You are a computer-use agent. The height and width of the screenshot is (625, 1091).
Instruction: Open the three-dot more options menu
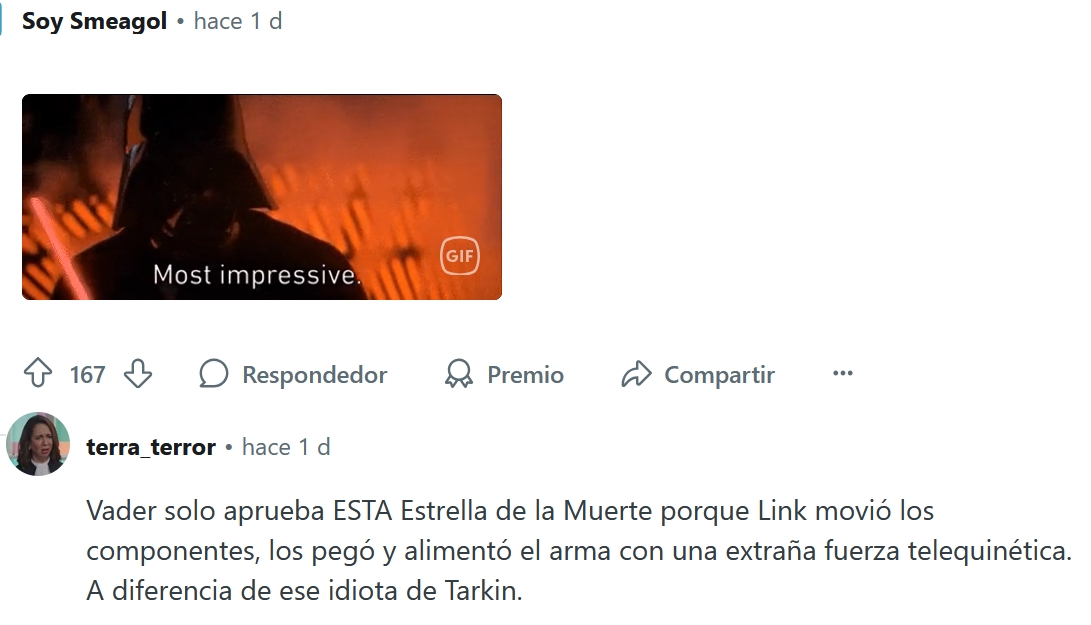(843, 373)
